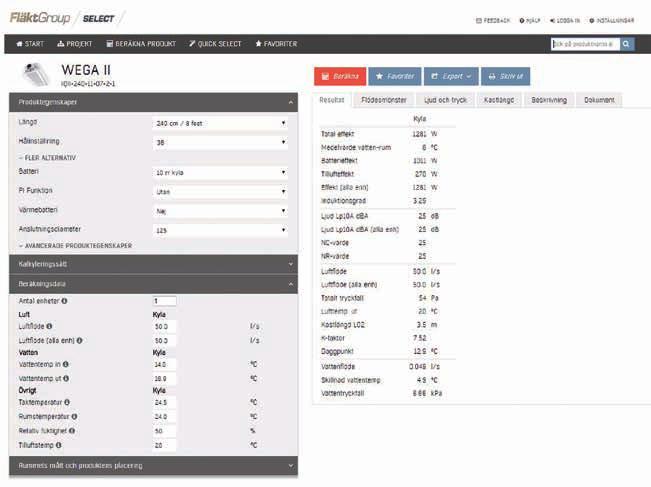Screen dimensions: 651x487
Task: Open Inställningar settings link
Action: coord(612,20)
